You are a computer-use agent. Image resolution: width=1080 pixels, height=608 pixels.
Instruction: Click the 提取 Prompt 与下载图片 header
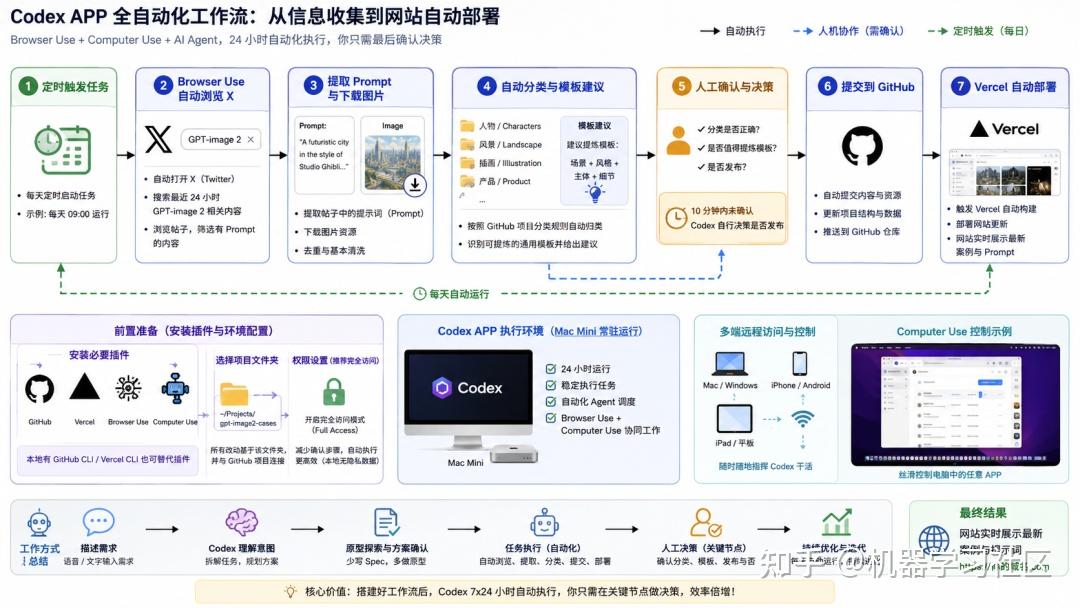[360, 89]
